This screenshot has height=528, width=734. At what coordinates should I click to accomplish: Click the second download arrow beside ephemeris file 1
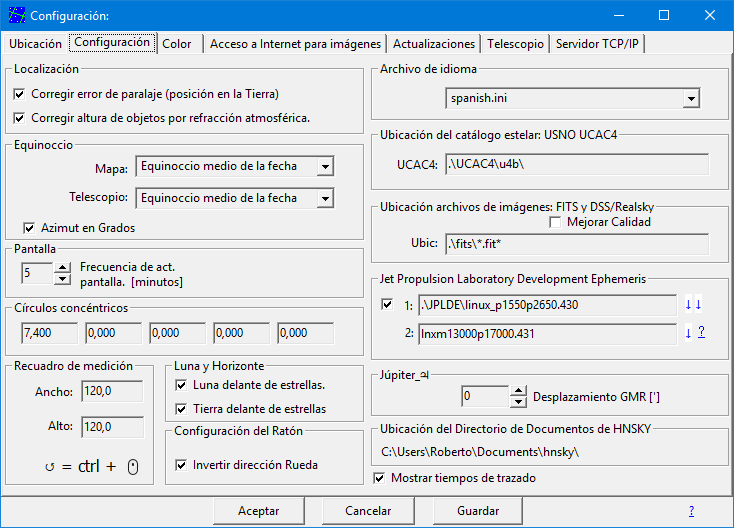point(698,305)
